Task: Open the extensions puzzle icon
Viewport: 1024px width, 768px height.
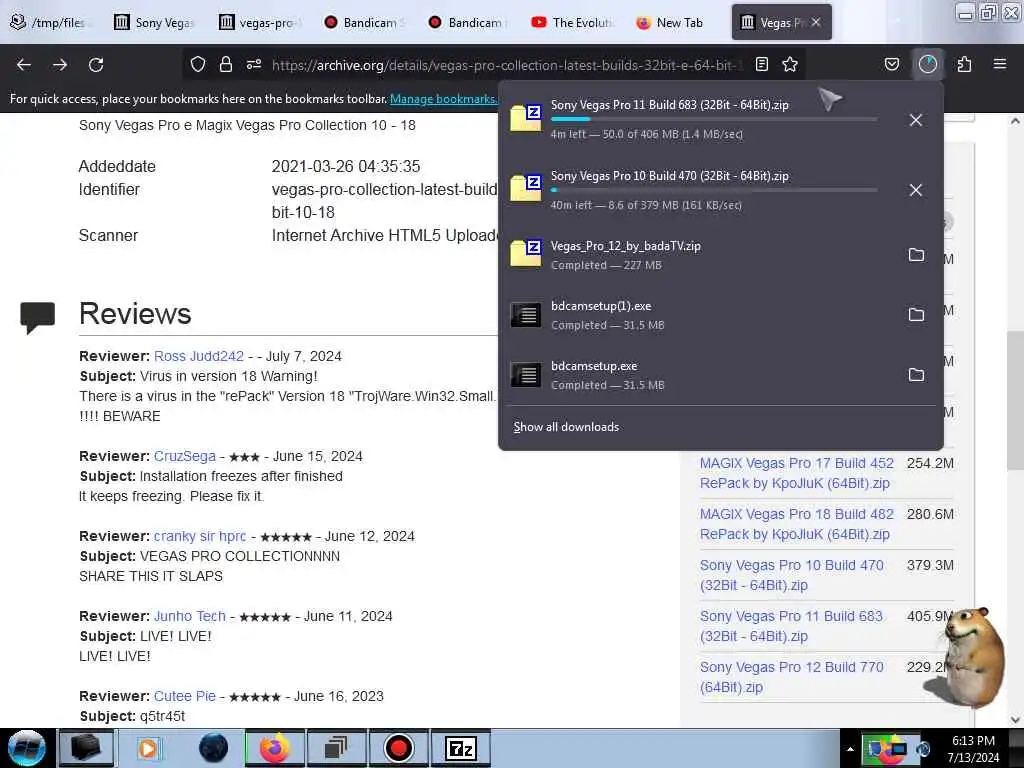Action: pos(964,64)
